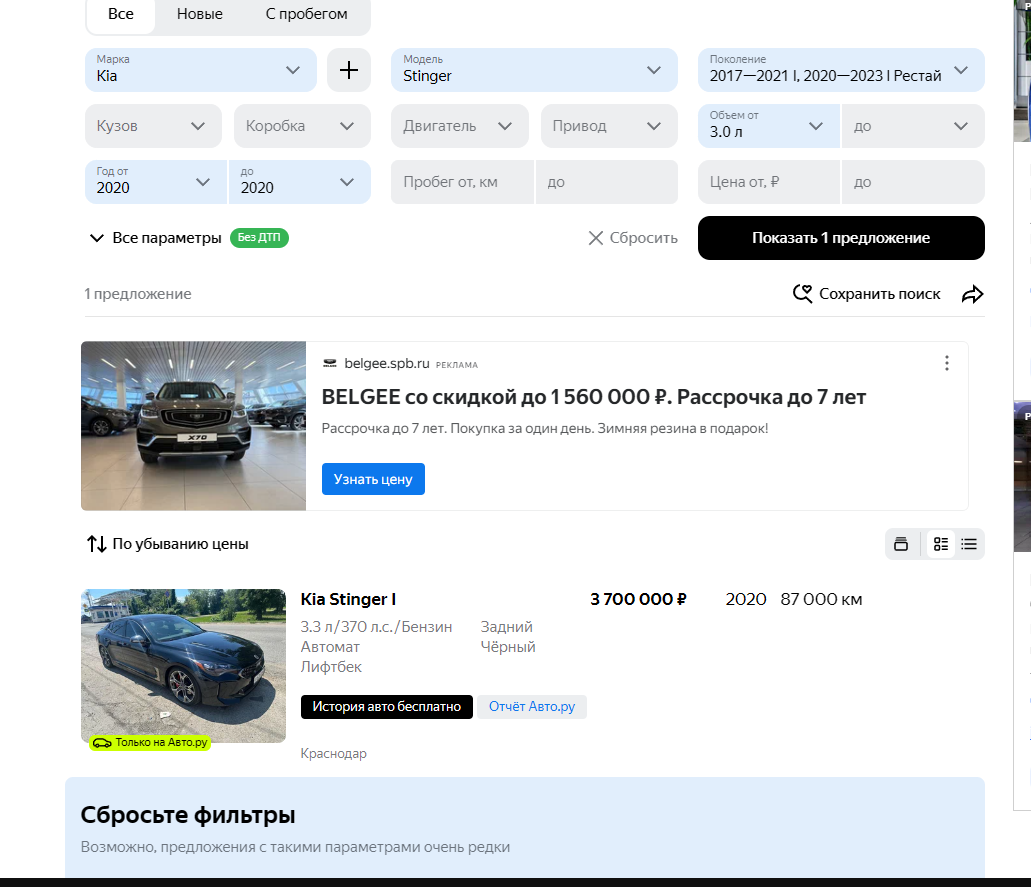
Task: Click the Только на Авто.ру badge
Action: 150,742
